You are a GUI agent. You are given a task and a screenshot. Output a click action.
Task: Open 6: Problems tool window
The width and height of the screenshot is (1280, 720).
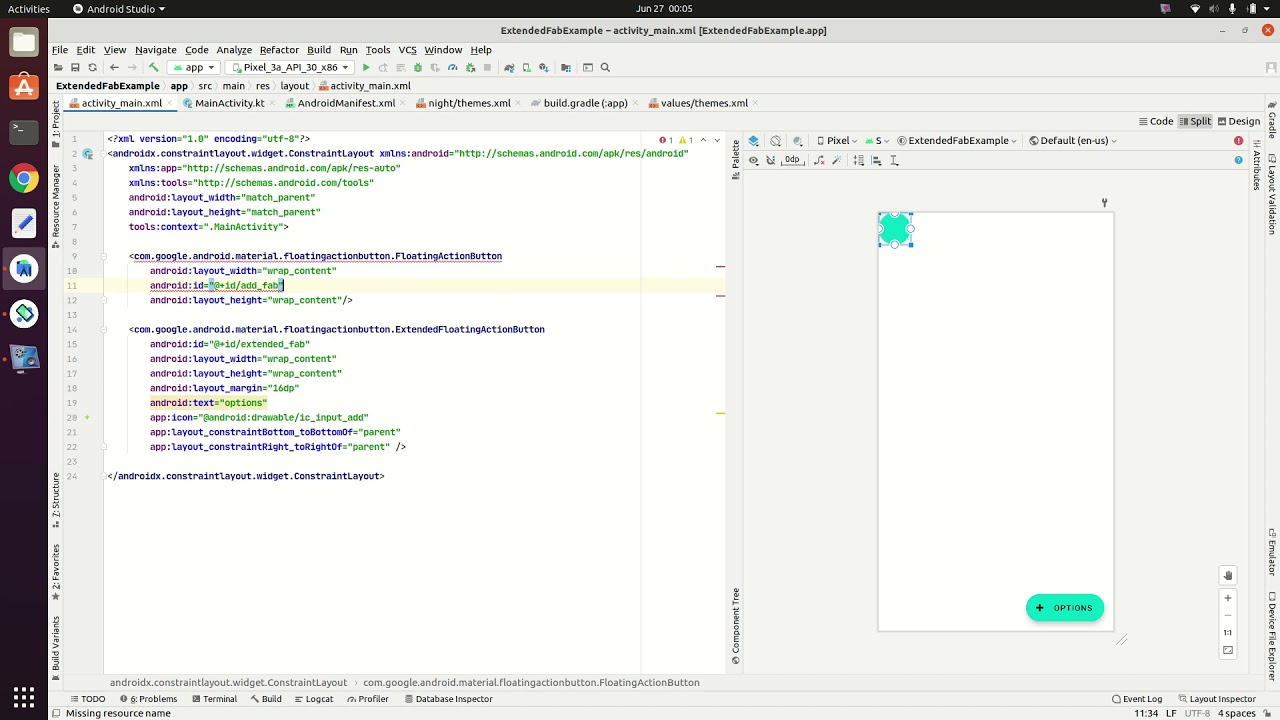[x=148, y=699]
